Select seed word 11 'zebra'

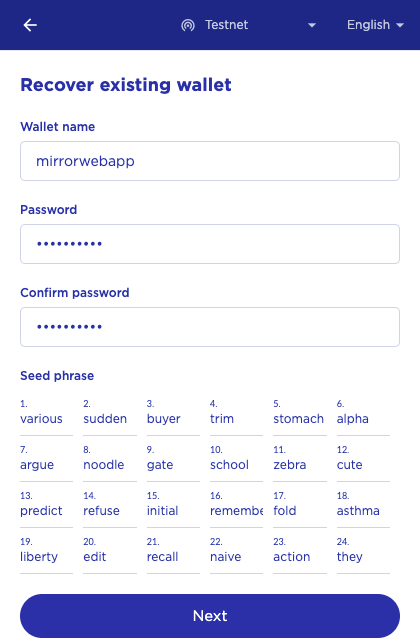[299, 465]
